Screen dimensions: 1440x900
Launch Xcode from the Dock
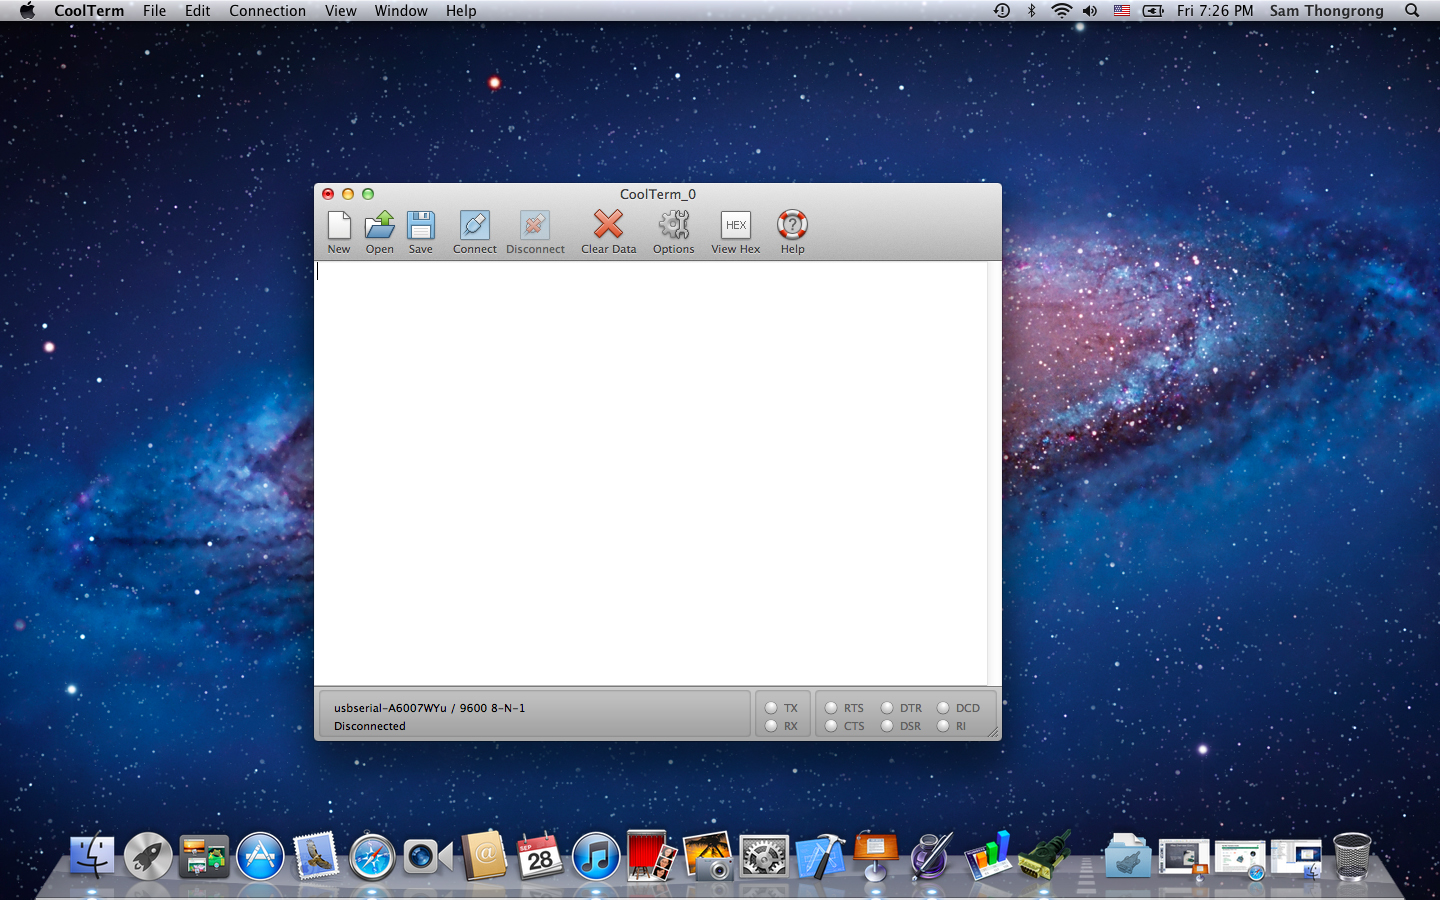click(x=820, y=857)
